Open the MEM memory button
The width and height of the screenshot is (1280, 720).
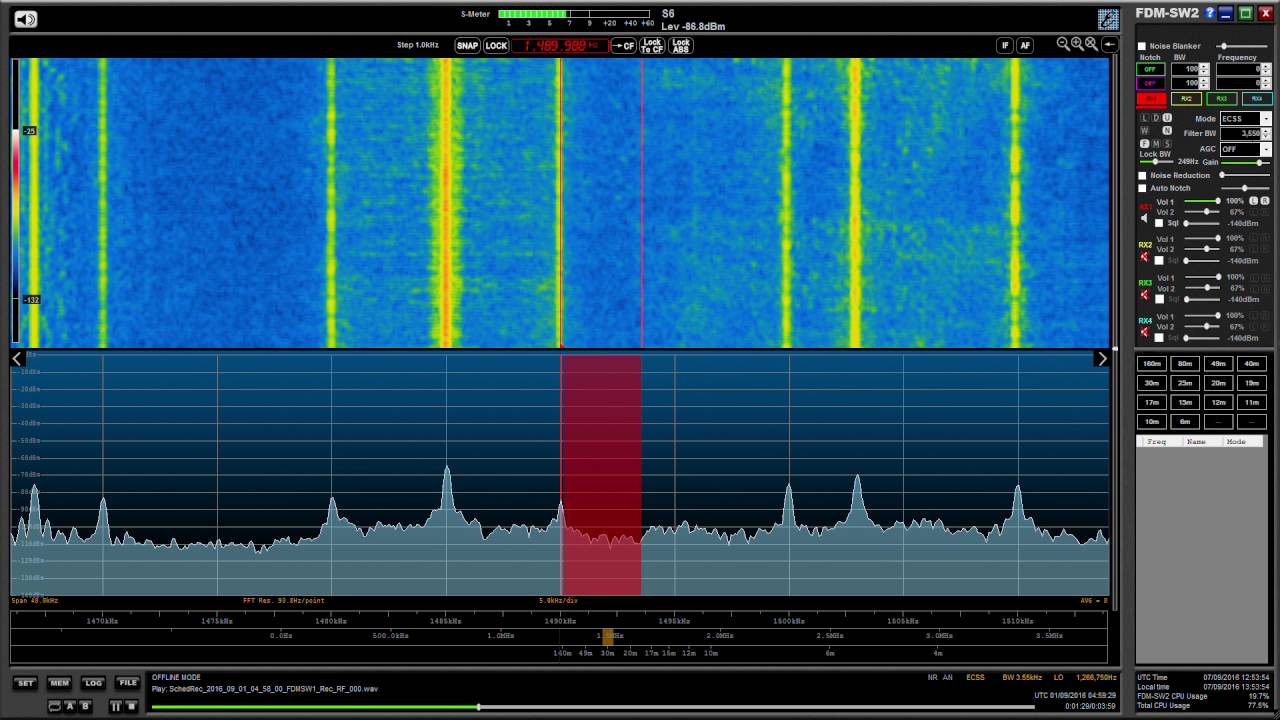click(x=59, y=683)
